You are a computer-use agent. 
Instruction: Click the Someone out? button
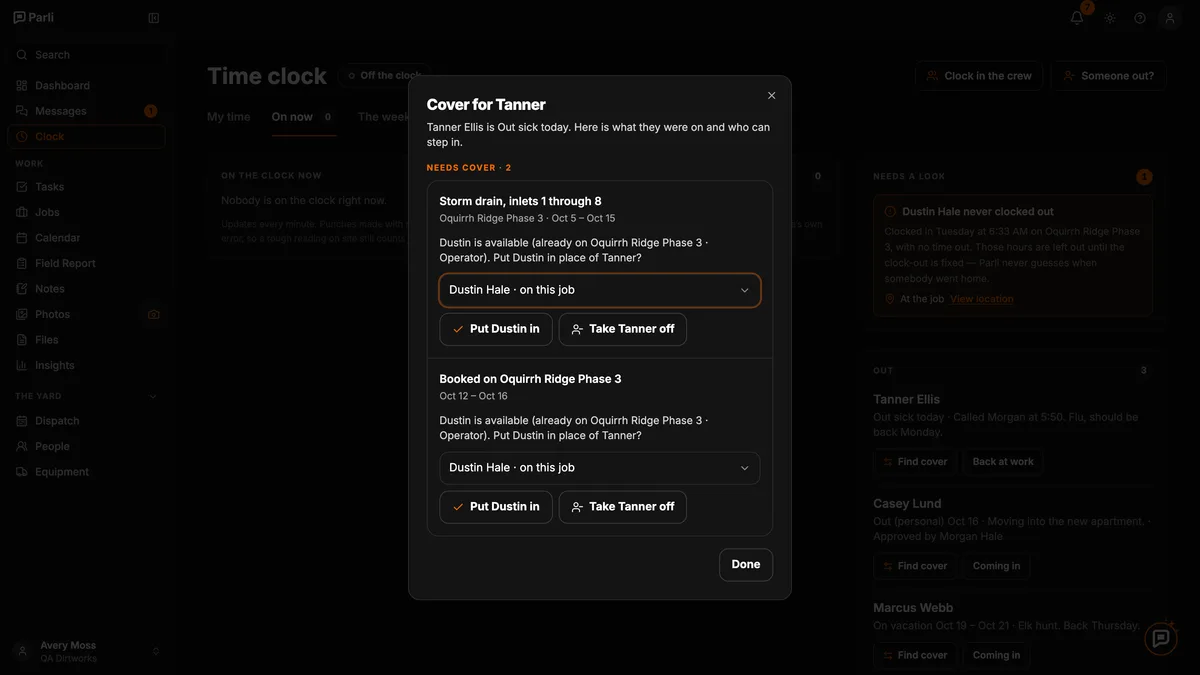click(1108, 76)
